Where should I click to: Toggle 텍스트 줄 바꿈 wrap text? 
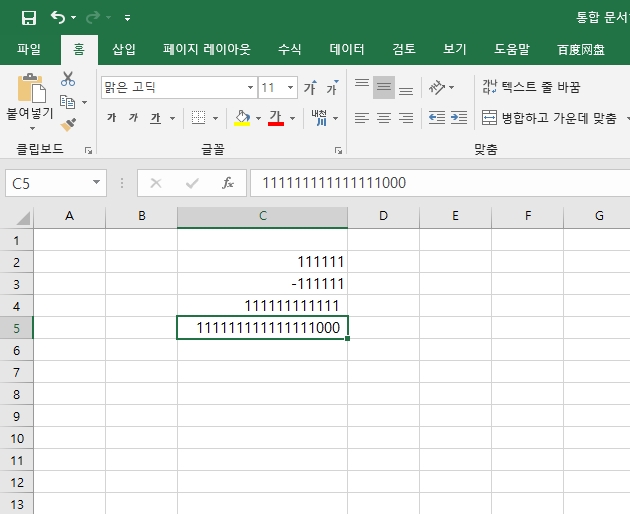coord(531,87)
